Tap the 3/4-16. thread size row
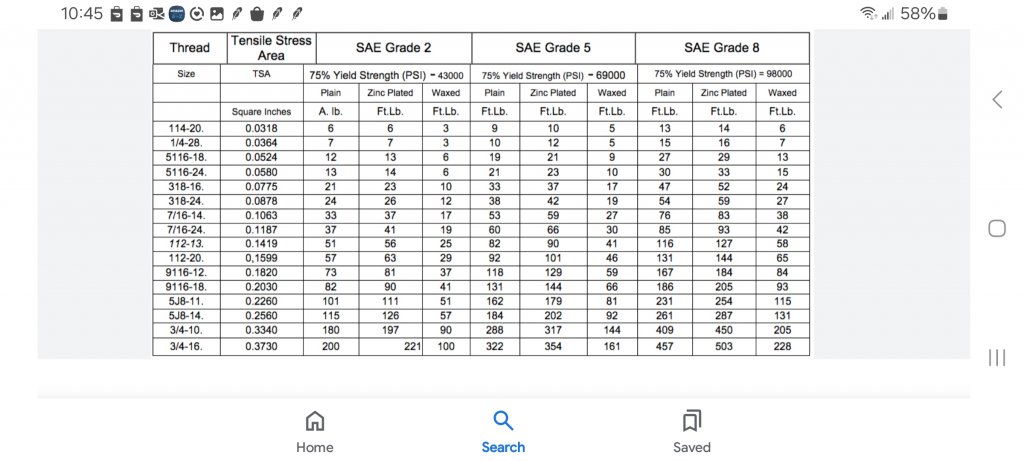 pyautogui.click(x=481, y=346)
